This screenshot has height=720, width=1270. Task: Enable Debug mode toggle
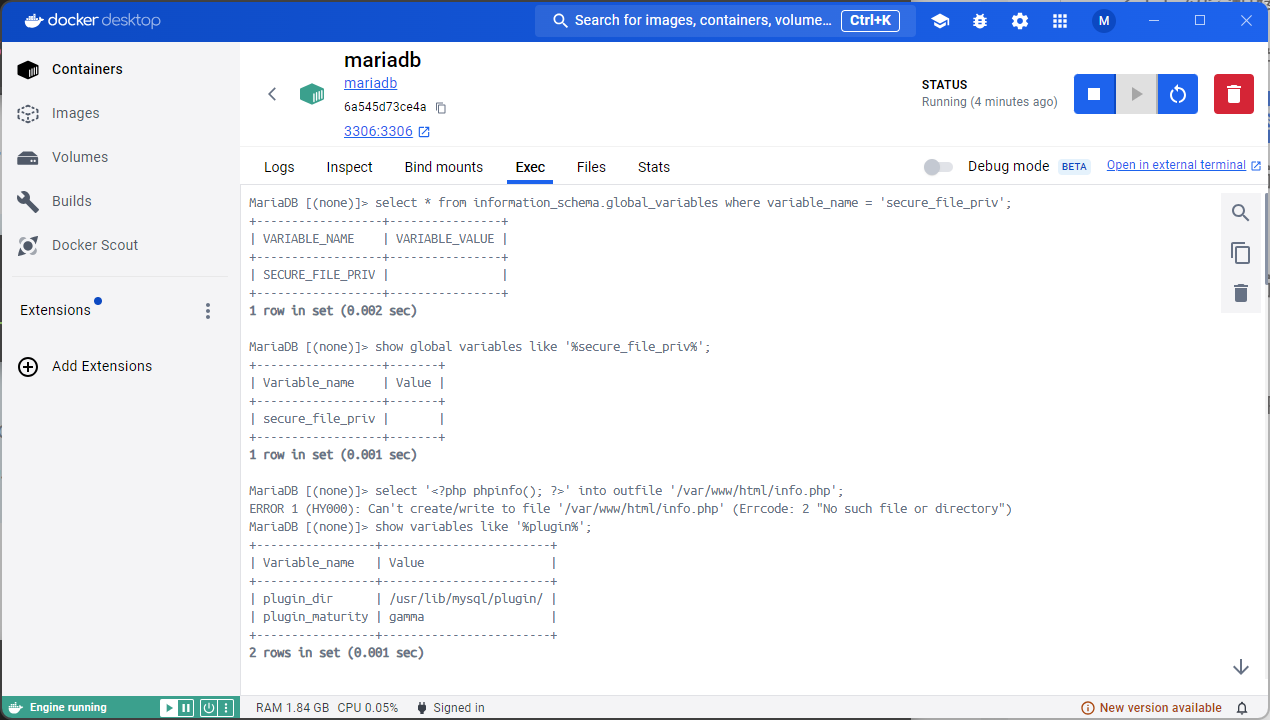tap(938, 167)
